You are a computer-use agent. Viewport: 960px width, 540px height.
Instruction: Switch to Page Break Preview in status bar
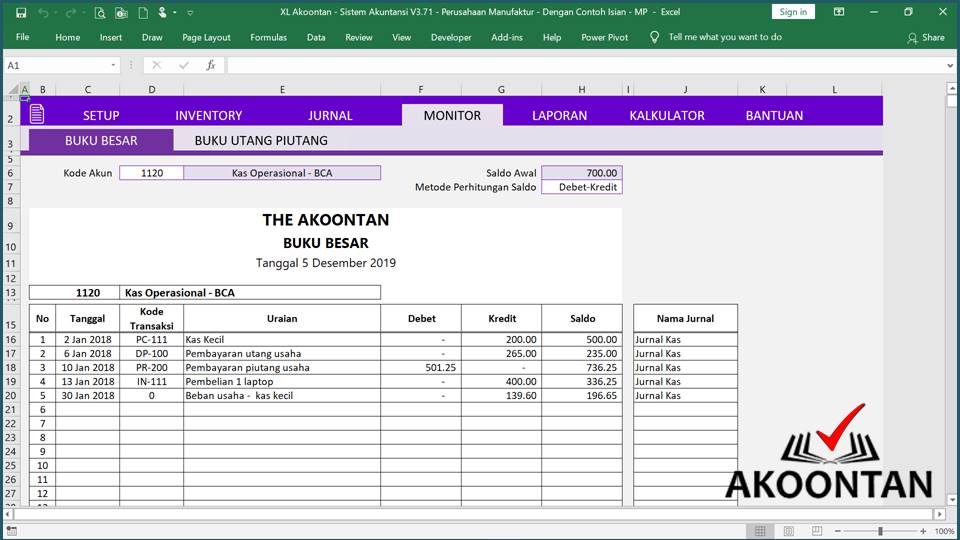click(x=817, y=531)
